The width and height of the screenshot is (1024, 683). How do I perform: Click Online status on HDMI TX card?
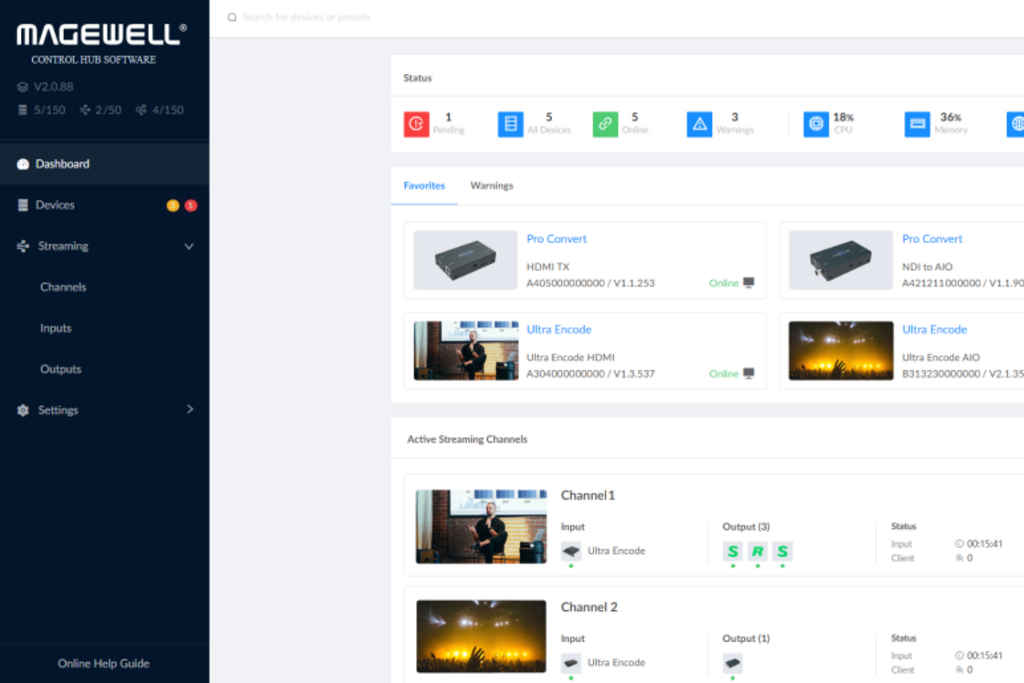tap(724, 283)
